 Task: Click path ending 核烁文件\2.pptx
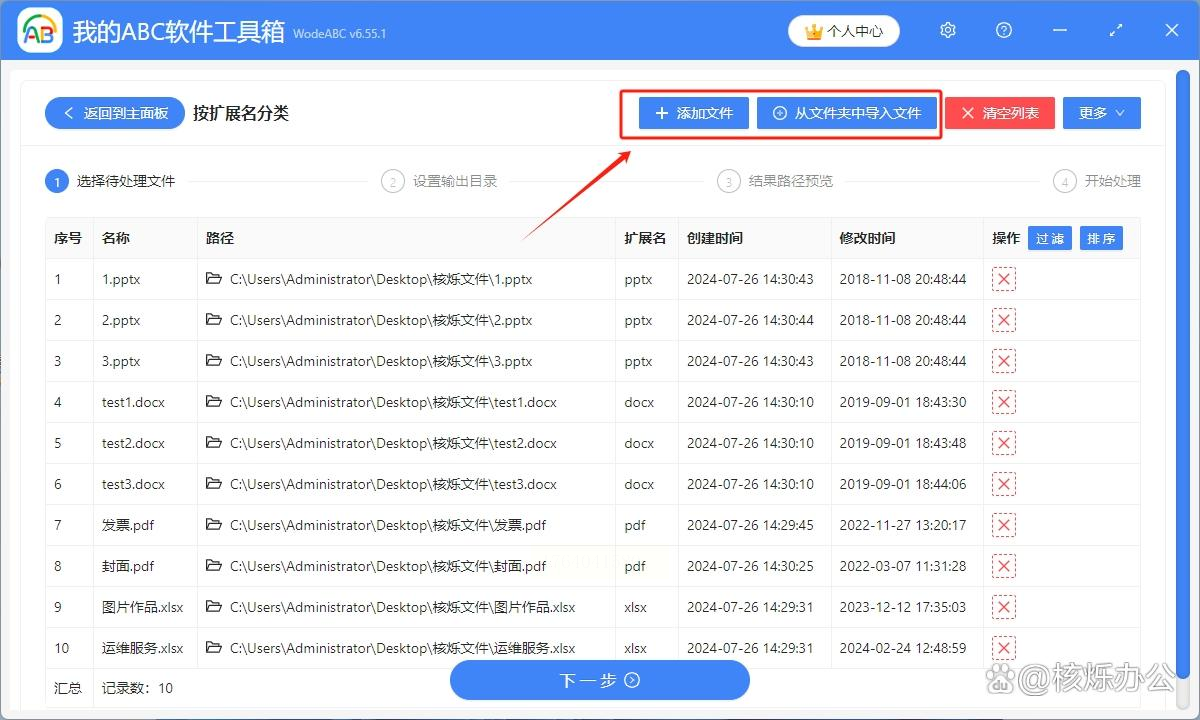tap(381, 320)
